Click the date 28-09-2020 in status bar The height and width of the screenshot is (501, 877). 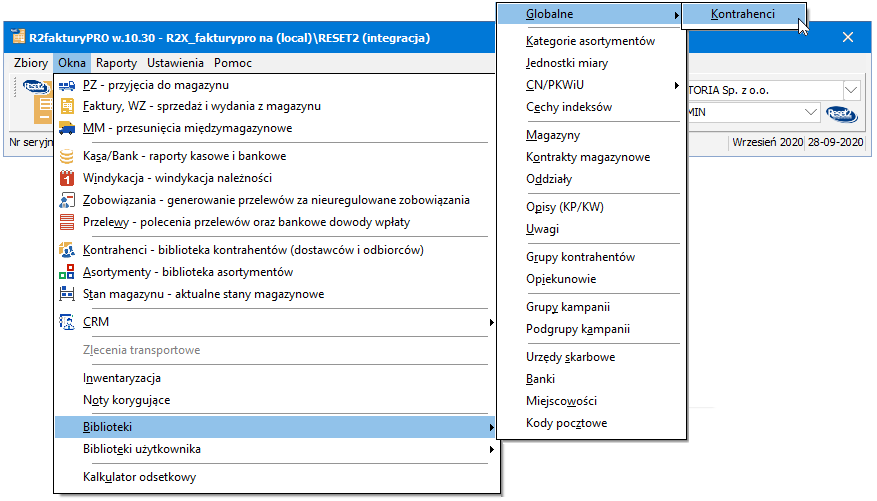click(x=836, y=142)
